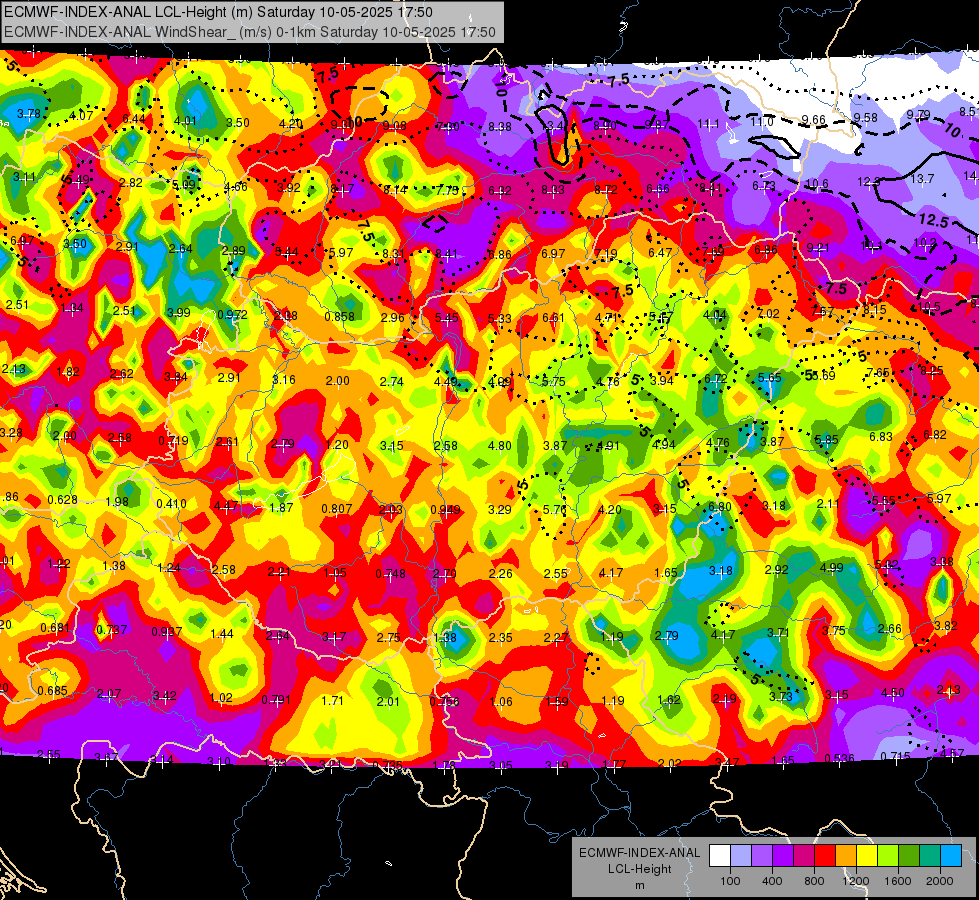Click the wind shear value 12.3
The height and width of the screenshot is (900, 979).
point(868,182)
